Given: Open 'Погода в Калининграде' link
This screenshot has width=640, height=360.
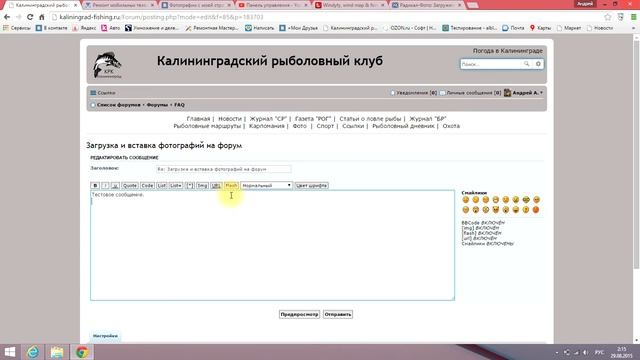Looking at the screenshot, I should (508, 51).
